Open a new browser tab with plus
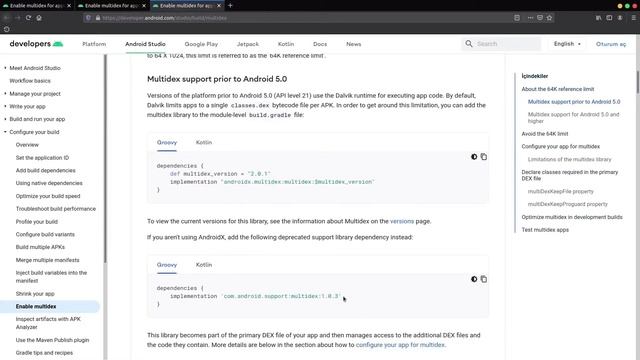 [x=230, y=6]
